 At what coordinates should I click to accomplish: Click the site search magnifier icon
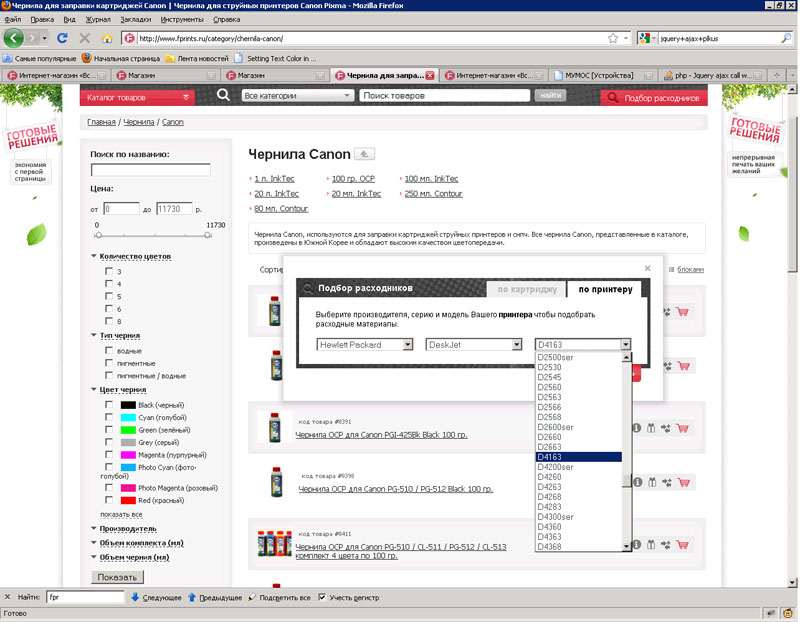click(x=223, y=95)
